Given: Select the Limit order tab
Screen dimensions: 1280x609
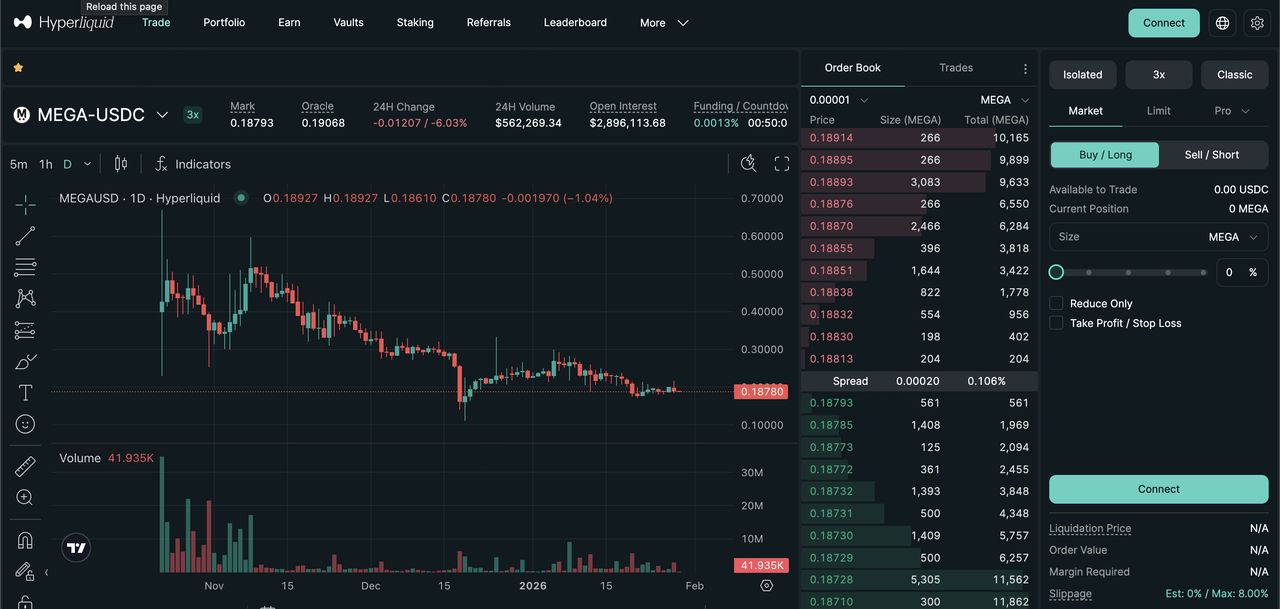Looking at the screenshot, I should tap(1158, 111).
